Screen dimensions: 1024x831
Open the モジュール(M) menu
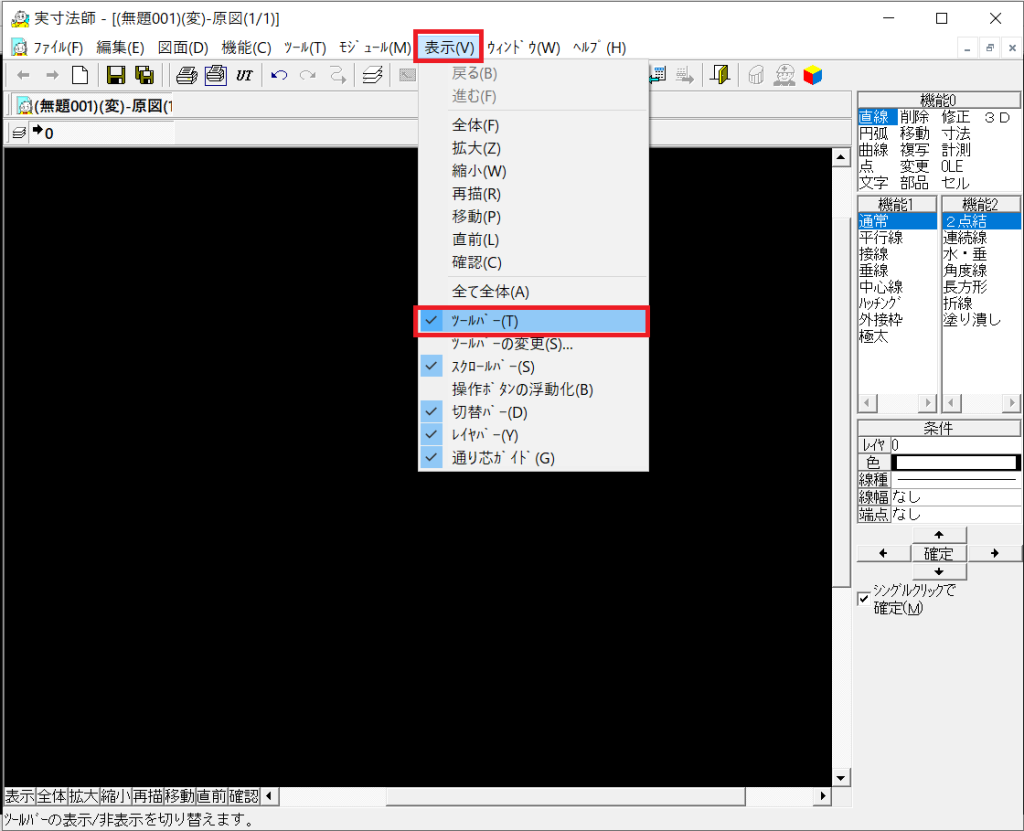(x=375, y=48)
